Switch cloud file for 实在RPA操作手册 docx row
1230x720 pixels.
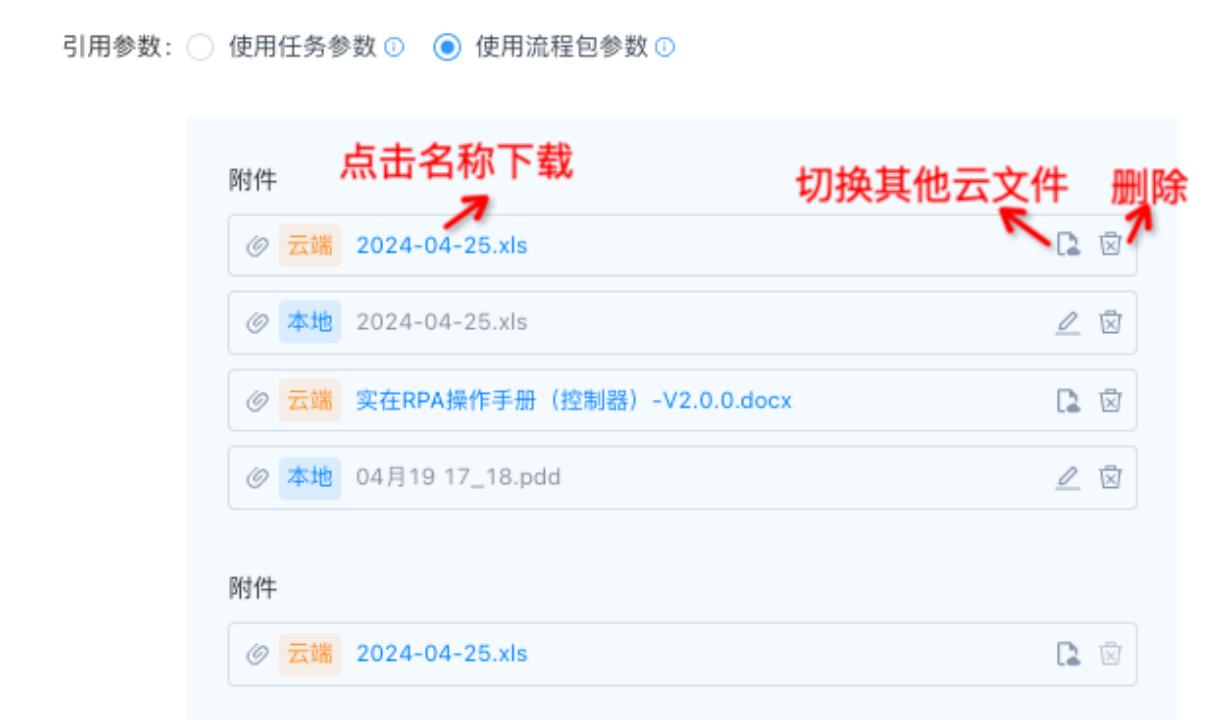(1068, 400)
